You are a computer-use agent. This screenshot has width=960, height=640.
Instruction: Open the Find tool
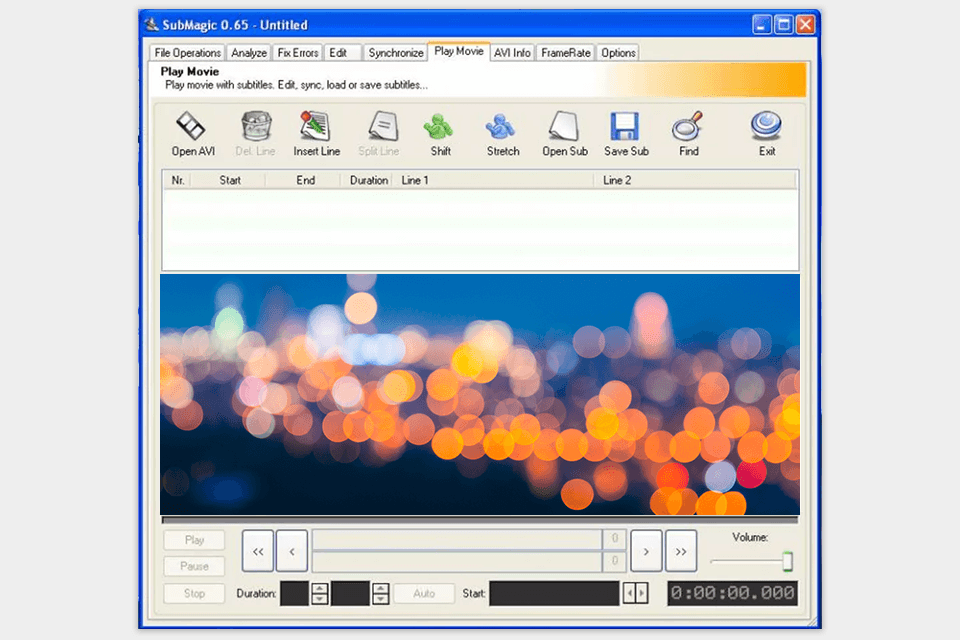tap(687, 133)
